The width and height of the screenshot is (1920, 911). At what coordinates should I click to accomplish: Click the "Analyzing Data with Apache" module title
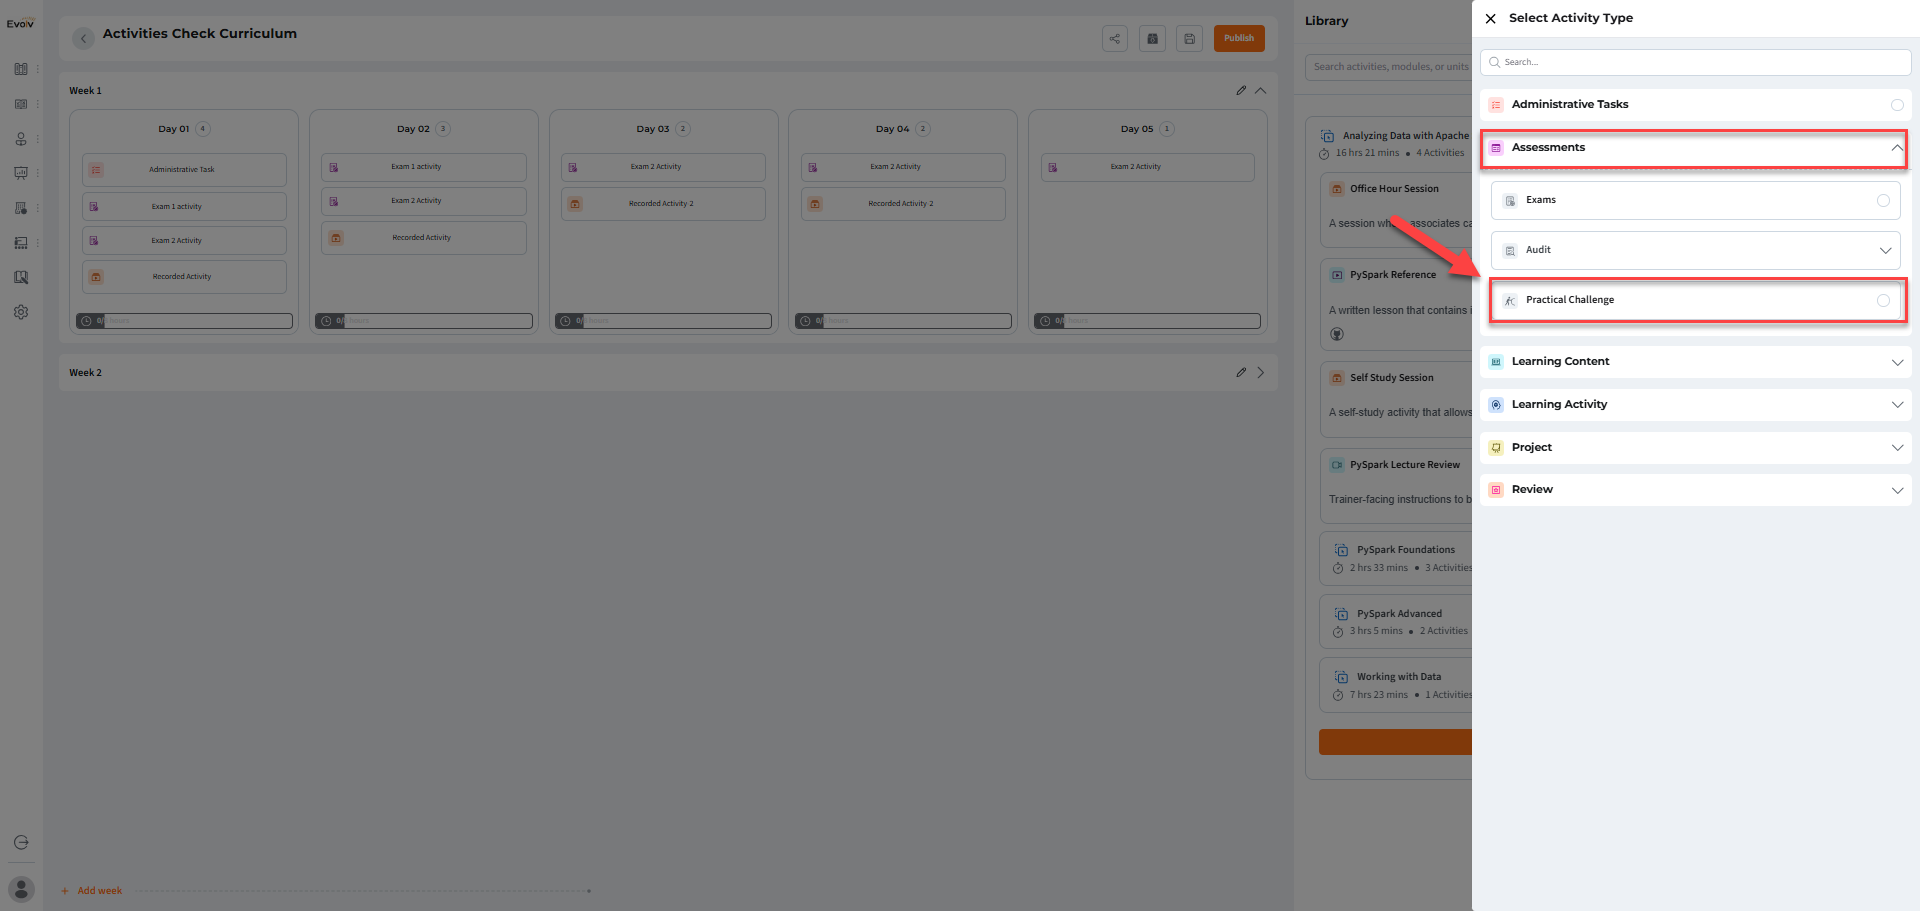[1405, 136]
